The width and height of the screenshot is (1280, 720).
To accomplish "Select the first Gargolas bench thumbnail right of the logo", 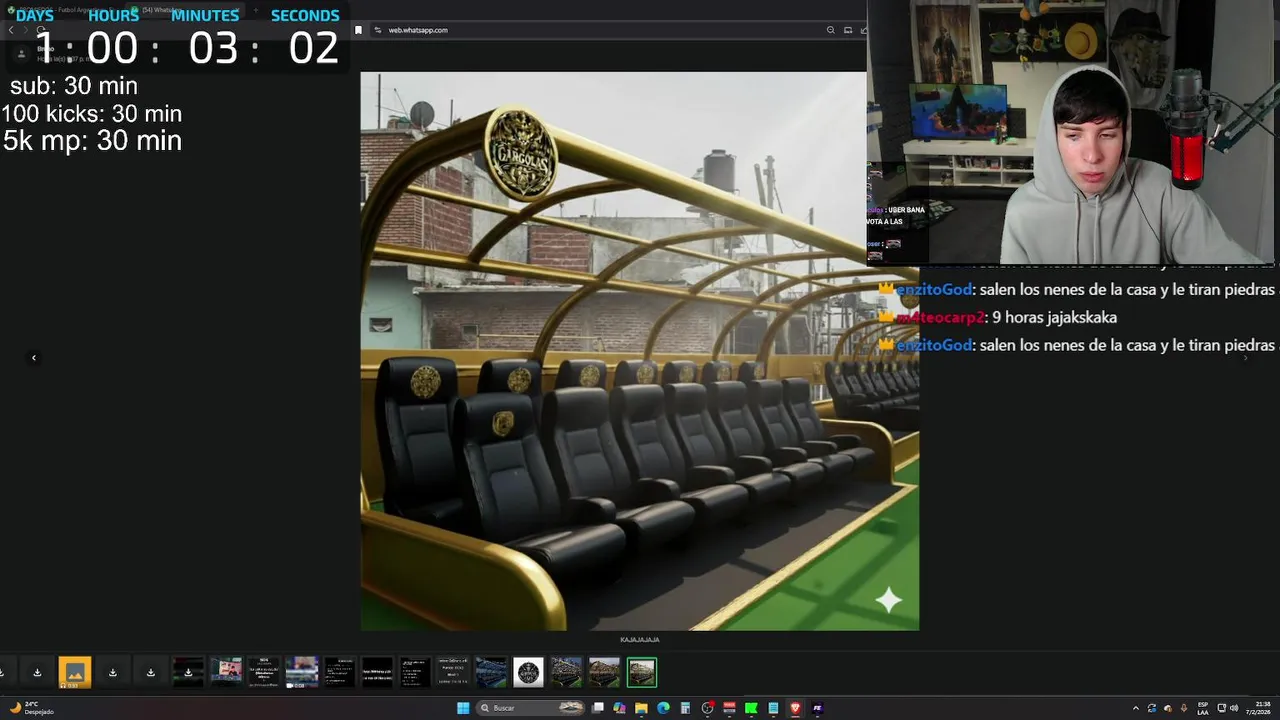I will [566, 672].
